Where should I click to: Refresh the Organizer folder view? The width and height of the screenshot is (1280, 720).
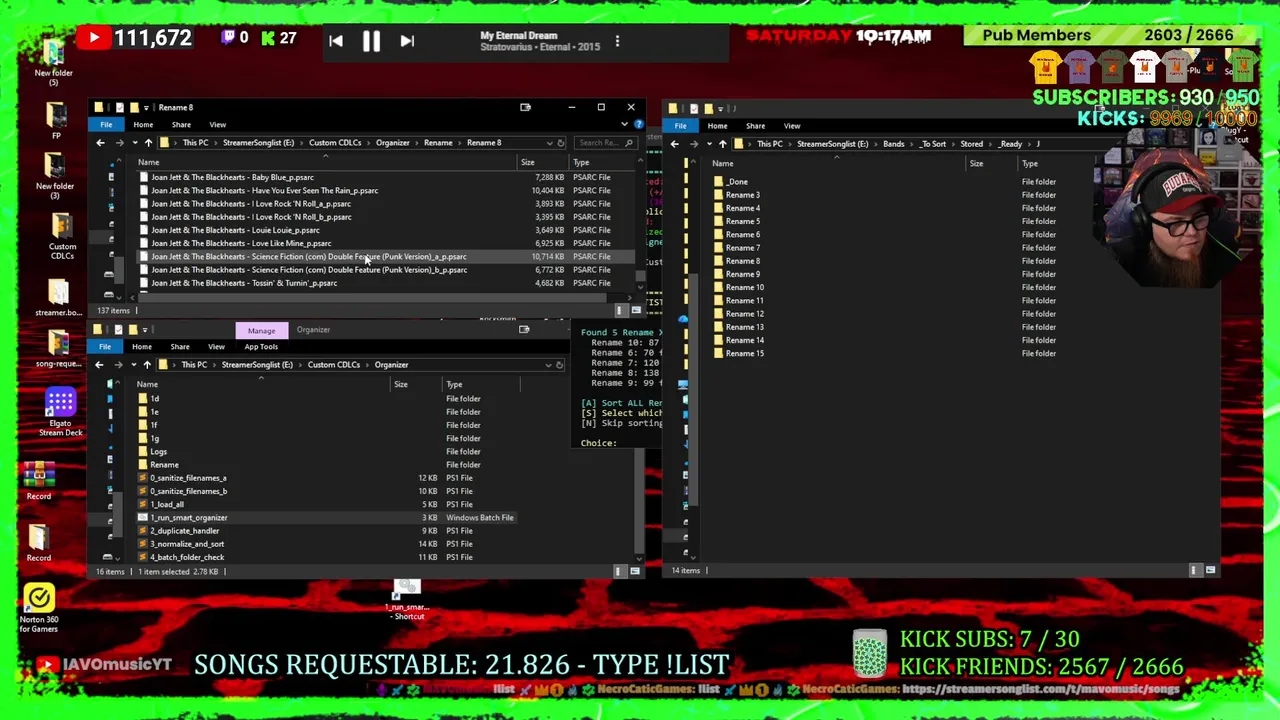[560, 365]
